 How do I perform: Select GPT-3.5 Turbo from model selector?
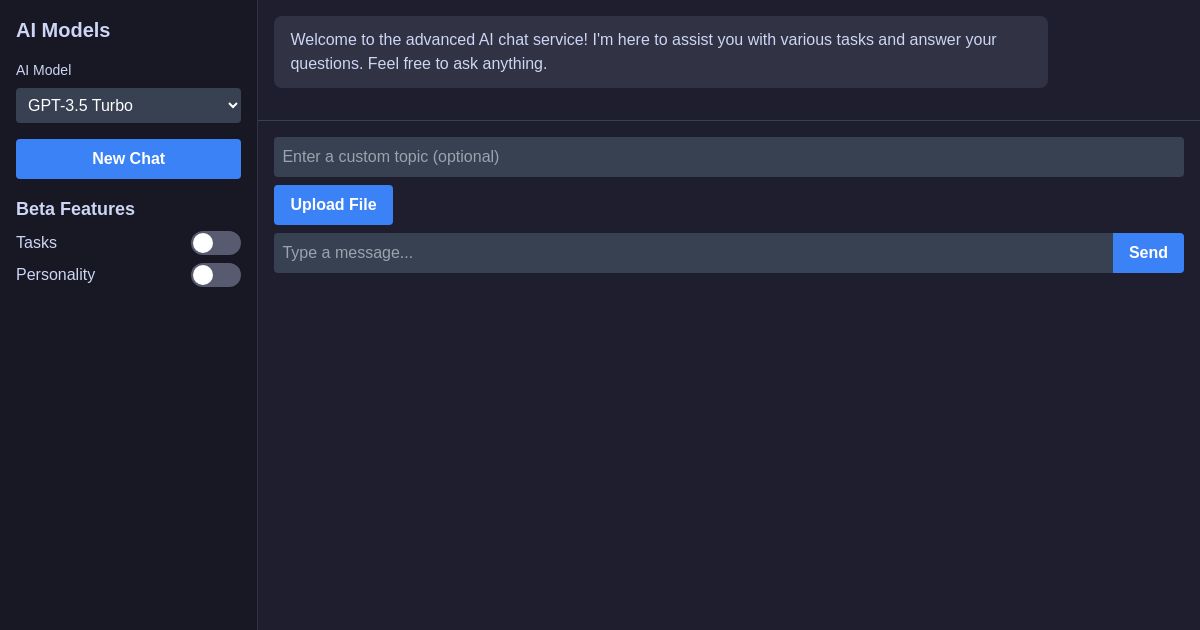point(128,105)
